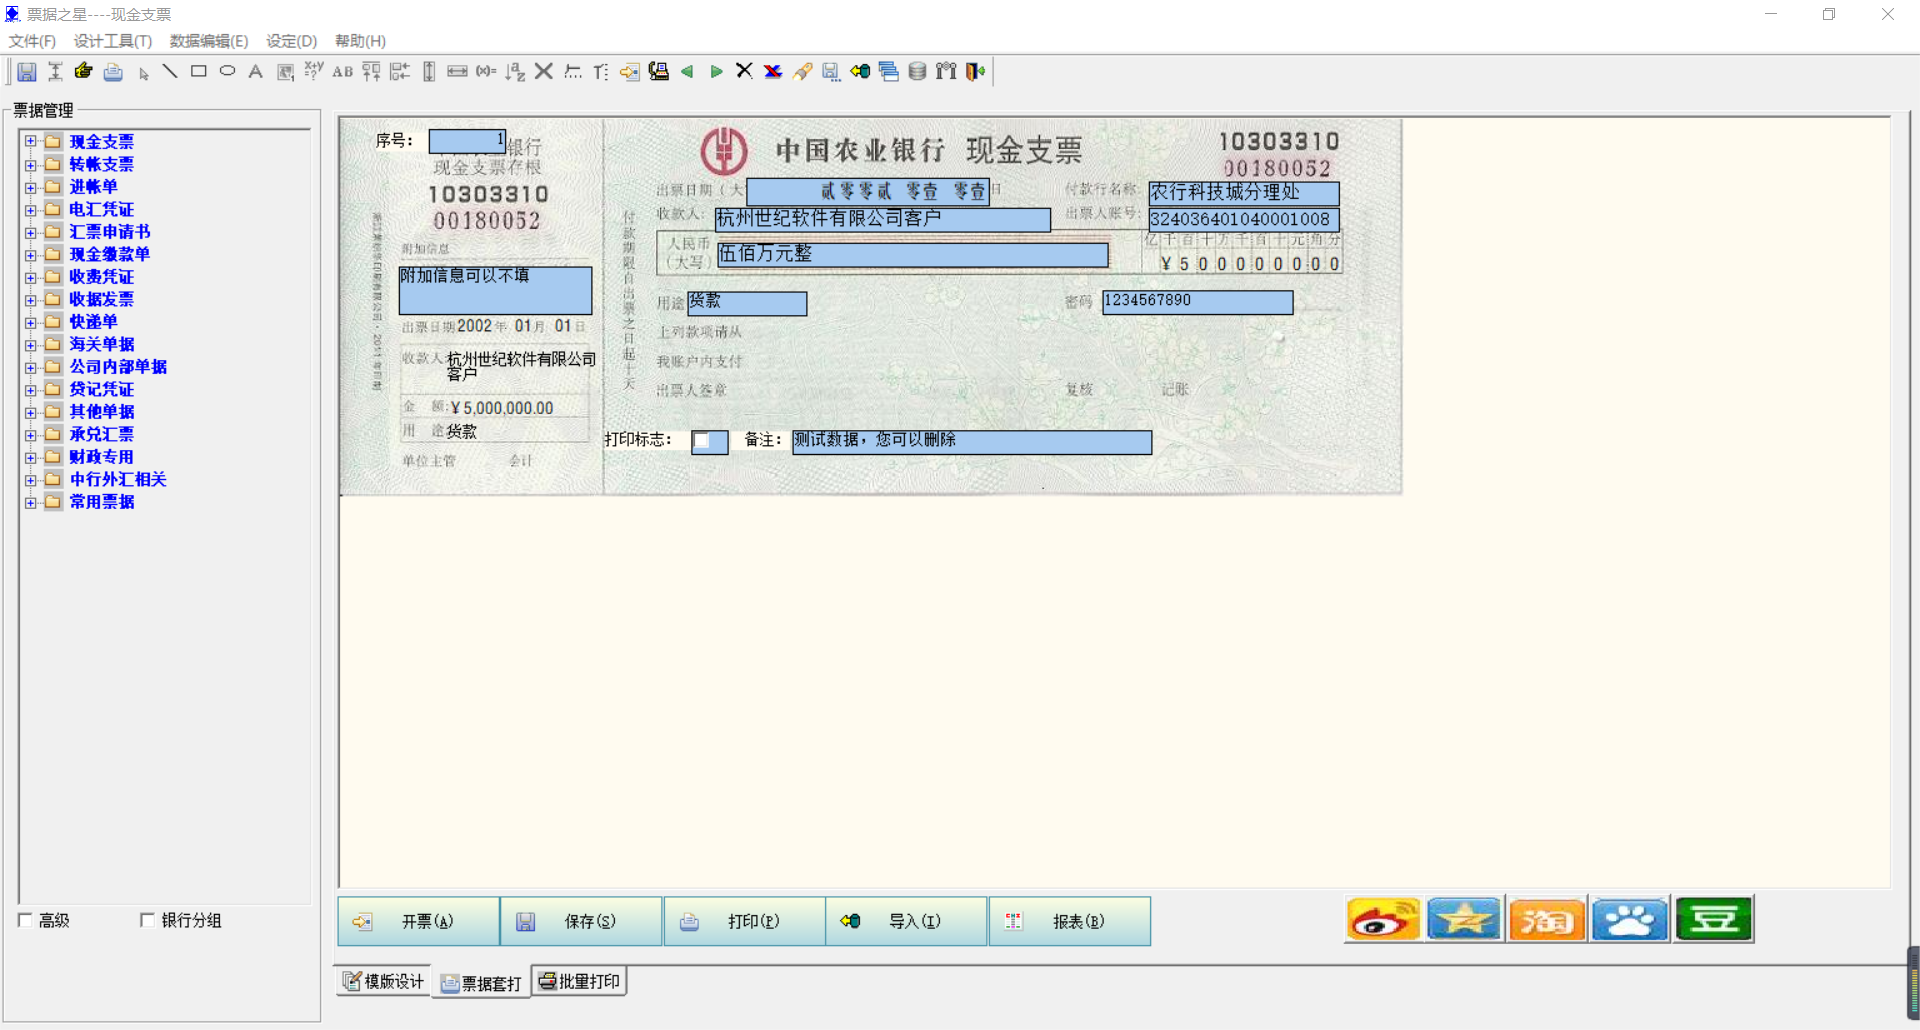Open the Taobao 淘 icon link
Screen dimensions: 1920x1030
click(1547, 920)
